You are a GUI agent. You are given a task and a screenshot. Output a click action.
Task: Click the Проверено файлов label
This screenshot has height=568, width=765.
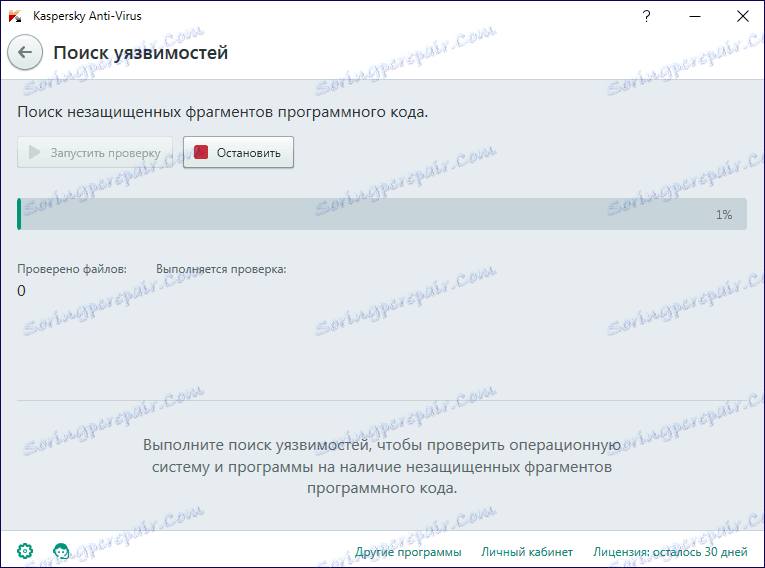[72, 269]
